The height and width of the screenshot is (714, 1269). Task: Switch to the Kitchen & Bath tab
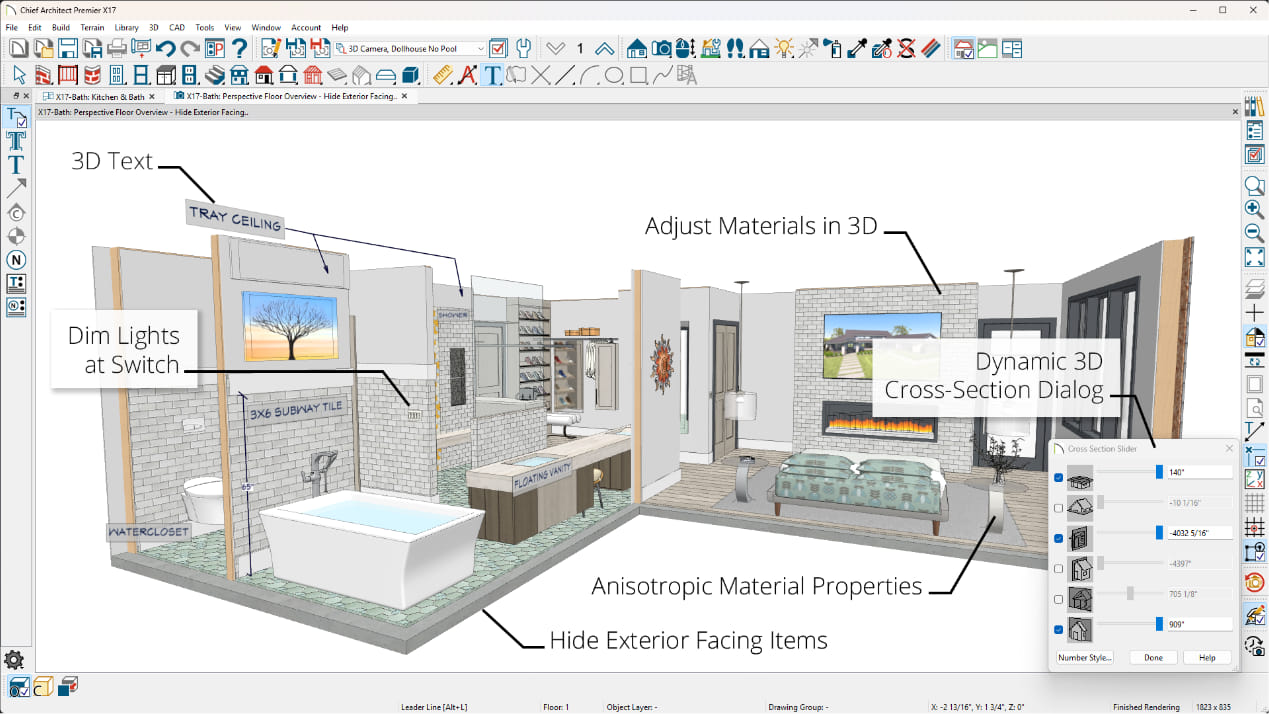[x=100, y=97]
